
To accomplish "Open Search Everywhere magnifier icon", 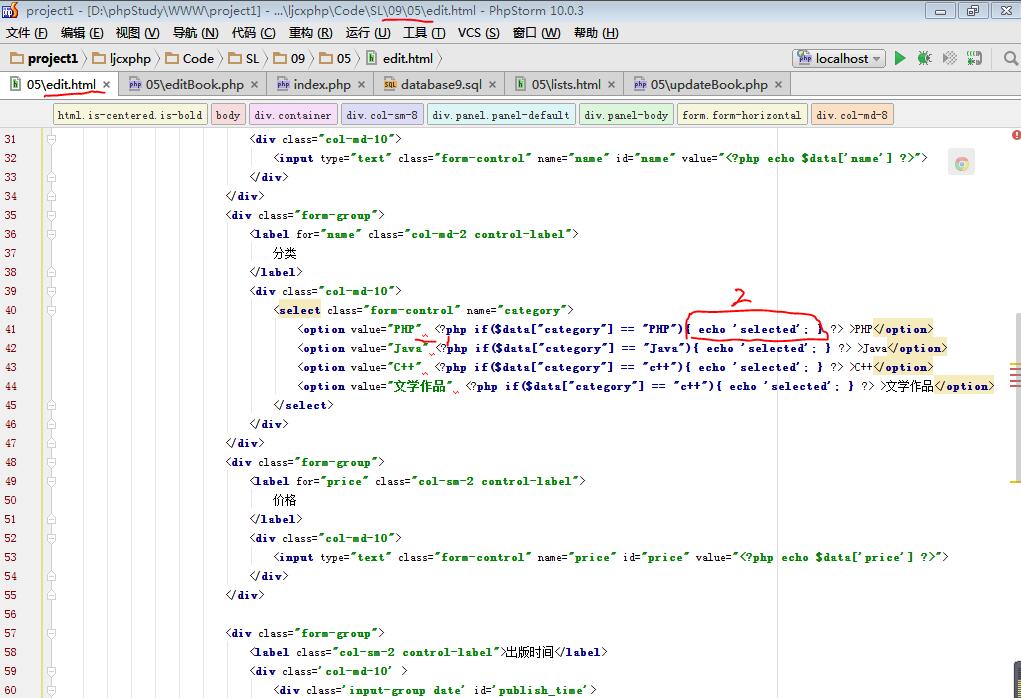I will (x=1011, y=59).
